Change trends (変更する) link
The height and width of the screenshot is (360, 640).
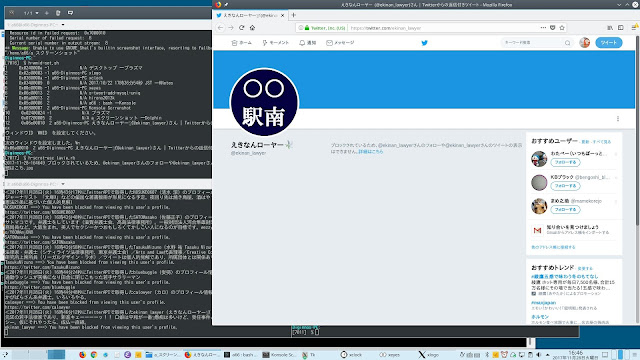(585, 269)
